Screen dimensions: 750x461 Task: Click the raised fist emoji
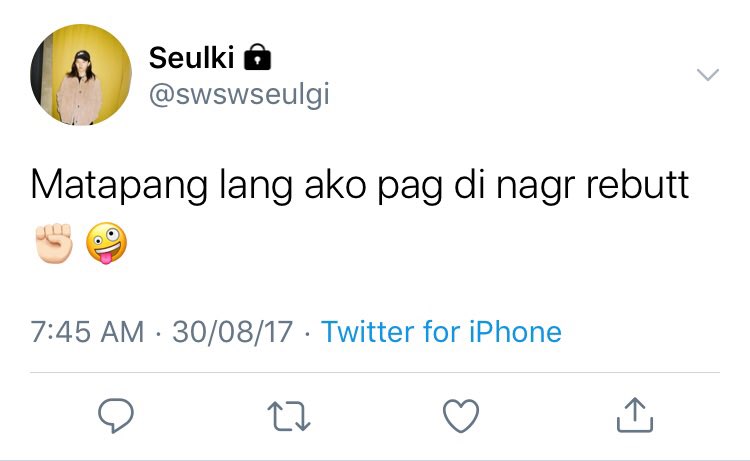[54, 243]
